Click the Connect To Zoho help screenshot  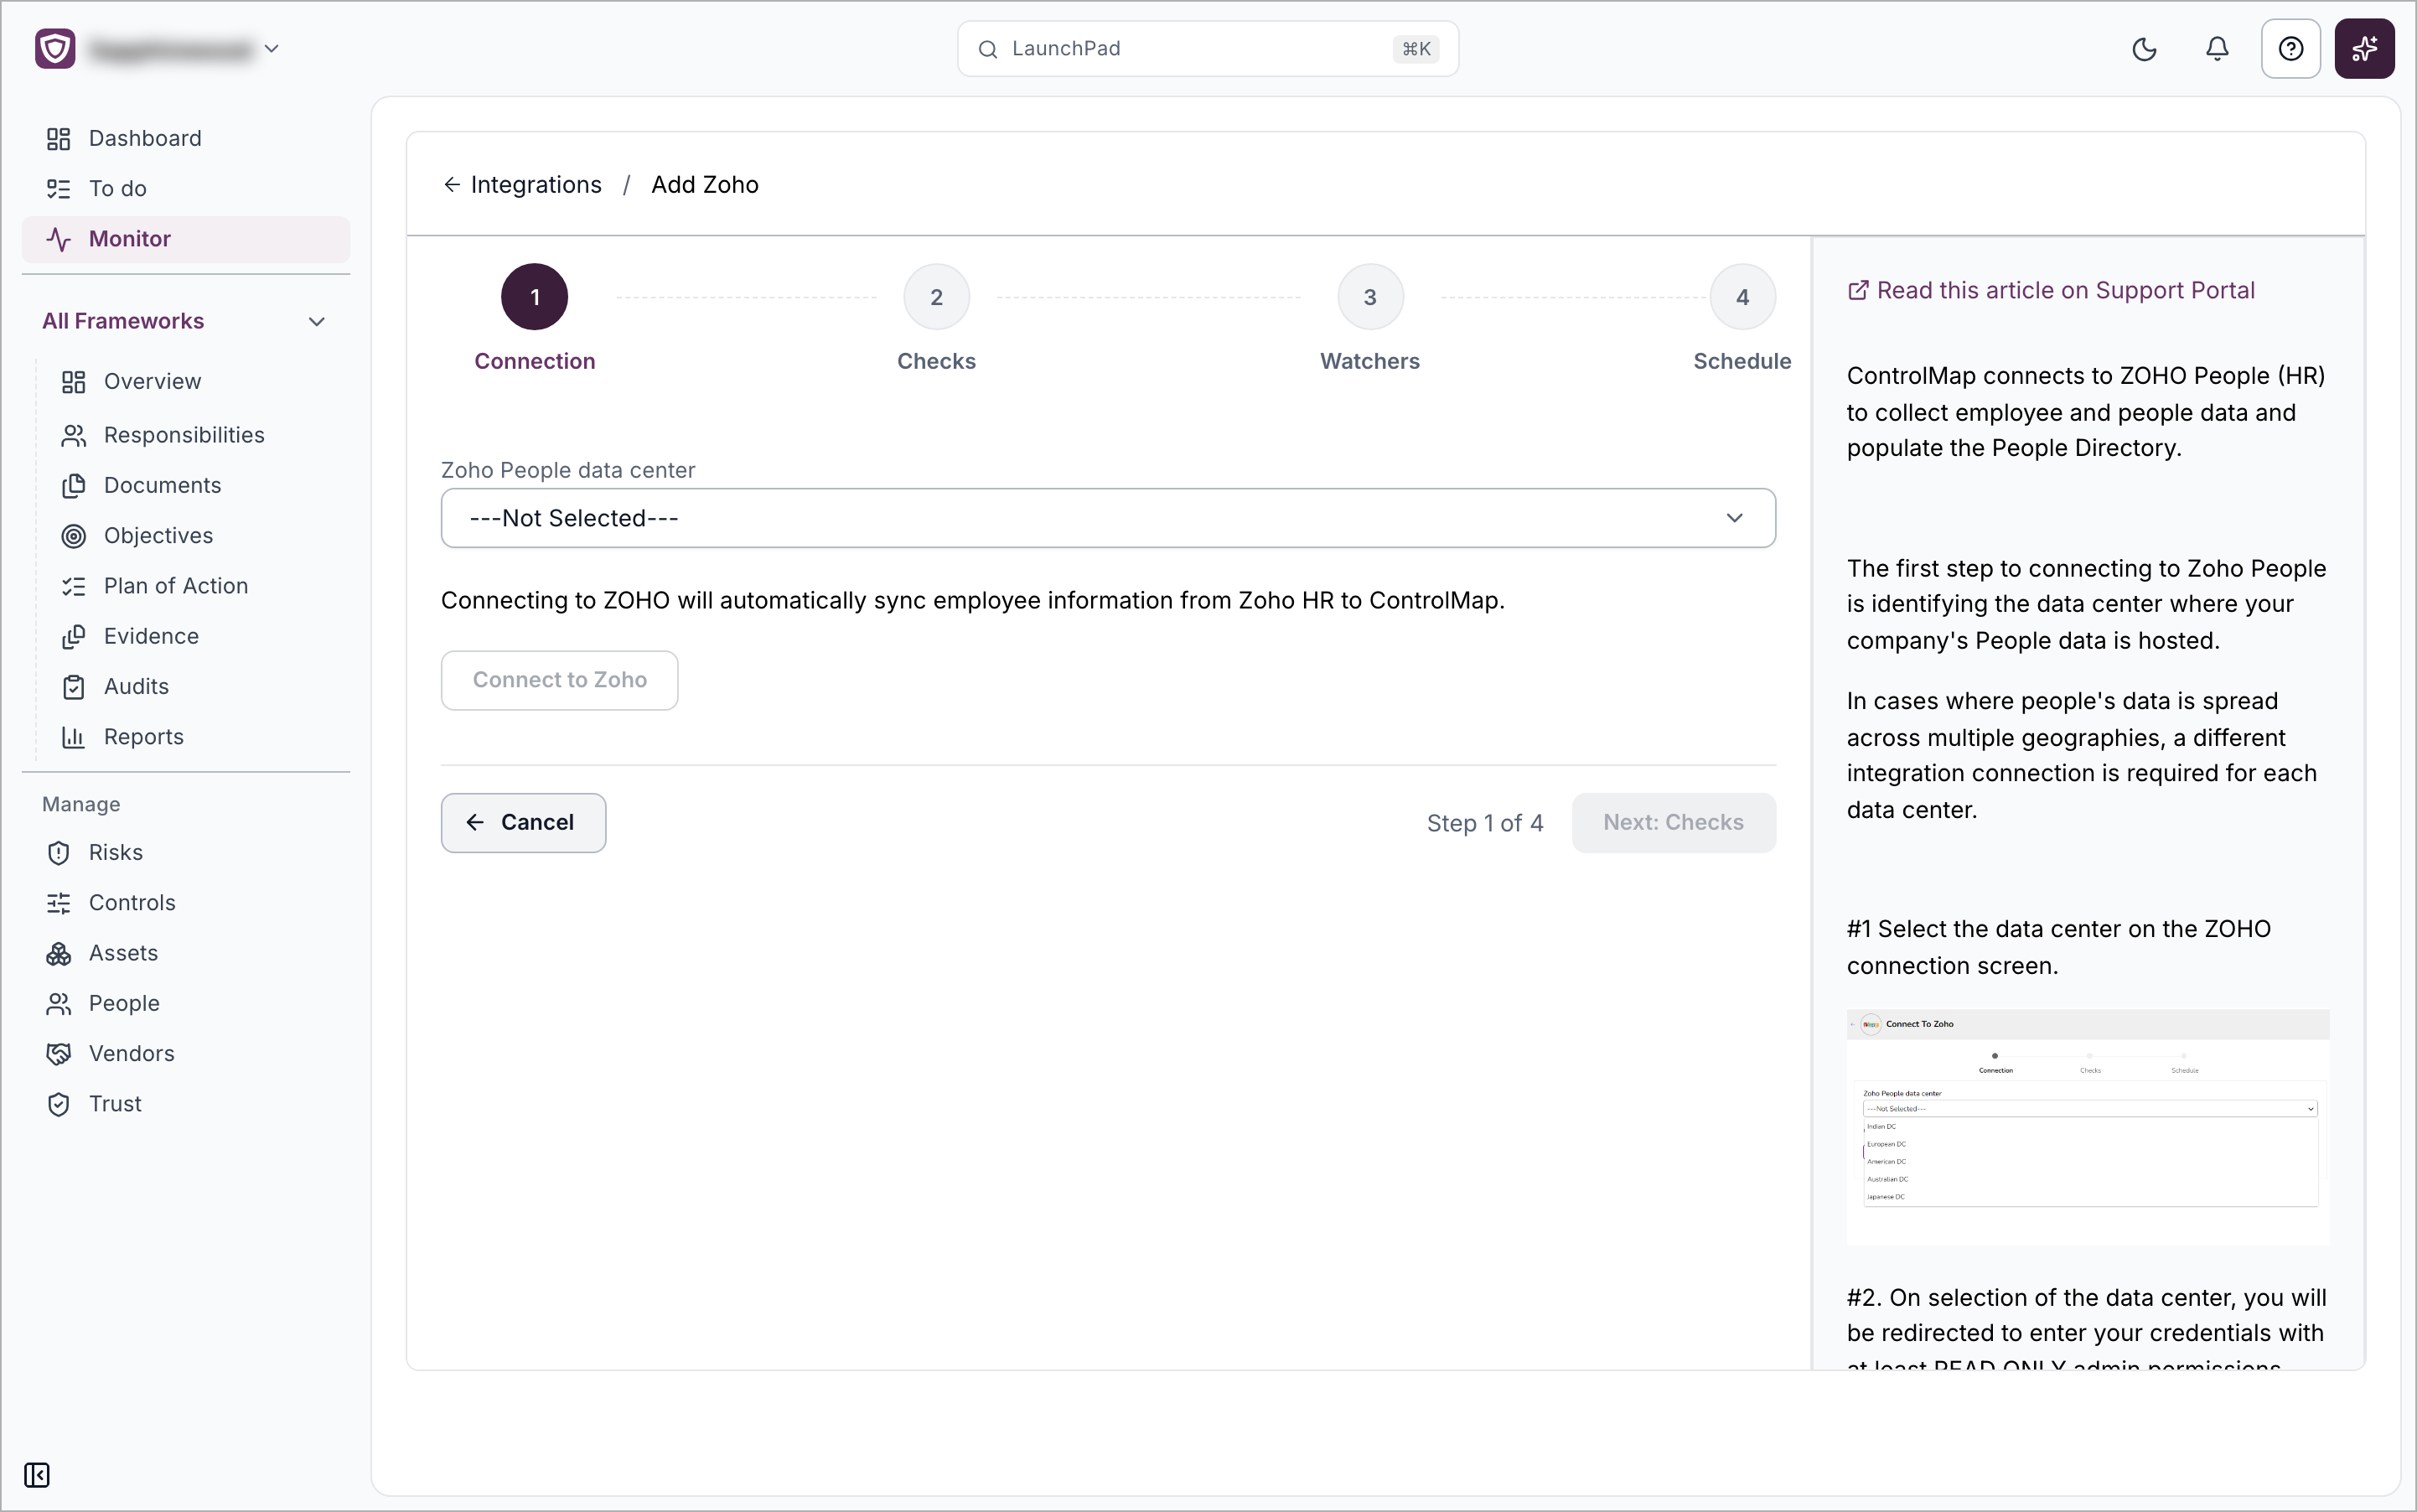click(x=2087, y=1126)
